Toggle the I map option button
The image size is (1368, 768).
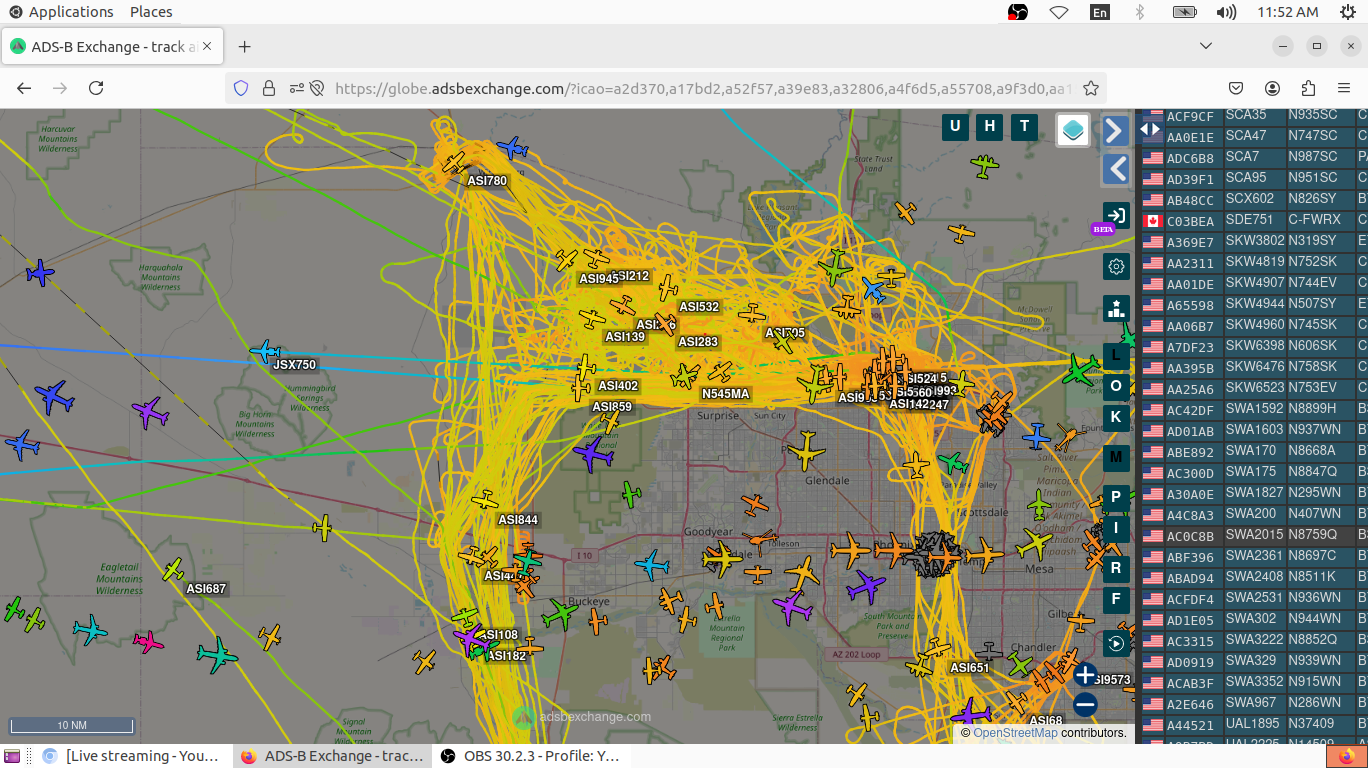(x=1116, y=528)
